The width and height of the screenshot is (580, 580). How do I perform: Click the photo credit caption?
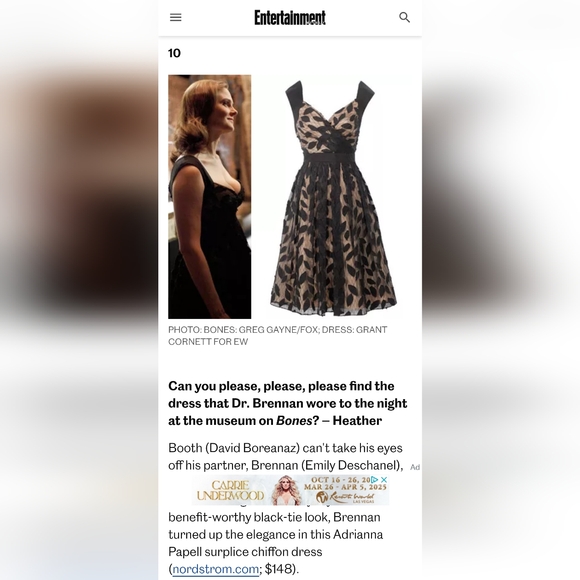278,335
